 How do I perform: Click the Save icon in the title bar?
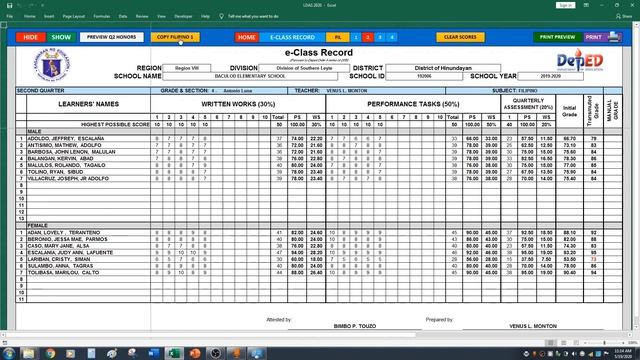[9, 5]
